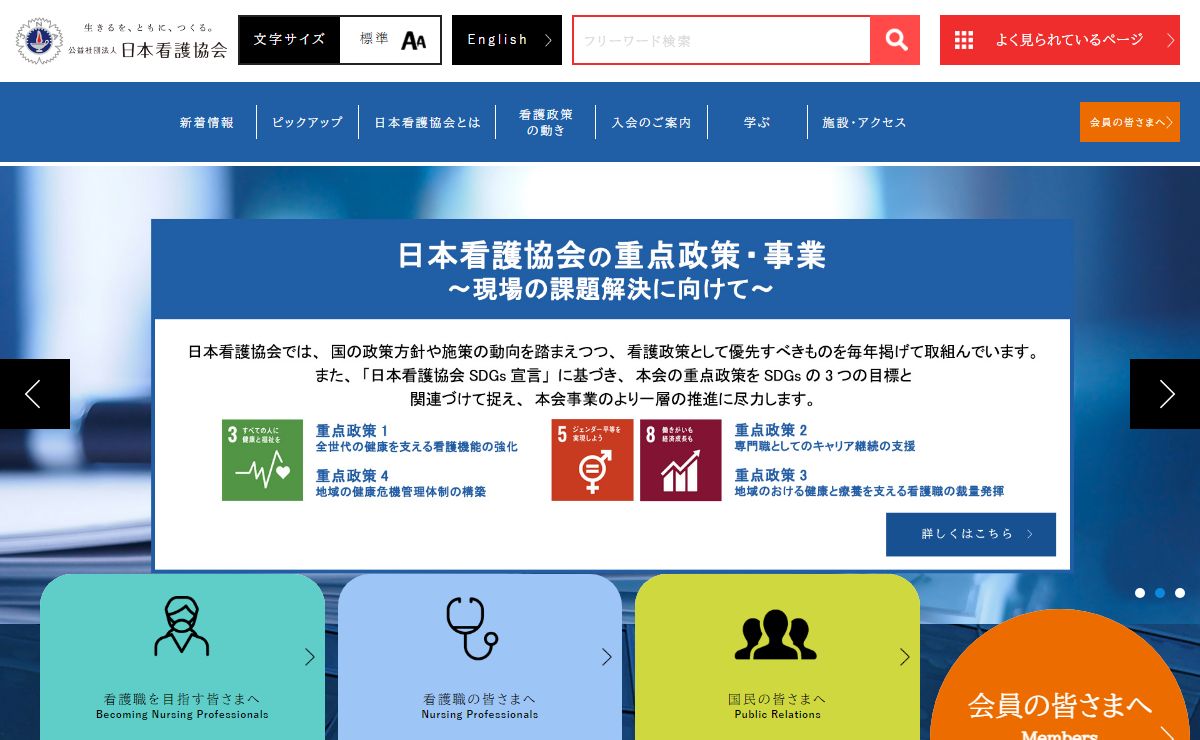Click the SDG 8 economic growth icon
Screen dimensions: 1200x740
tap(681, 460)
